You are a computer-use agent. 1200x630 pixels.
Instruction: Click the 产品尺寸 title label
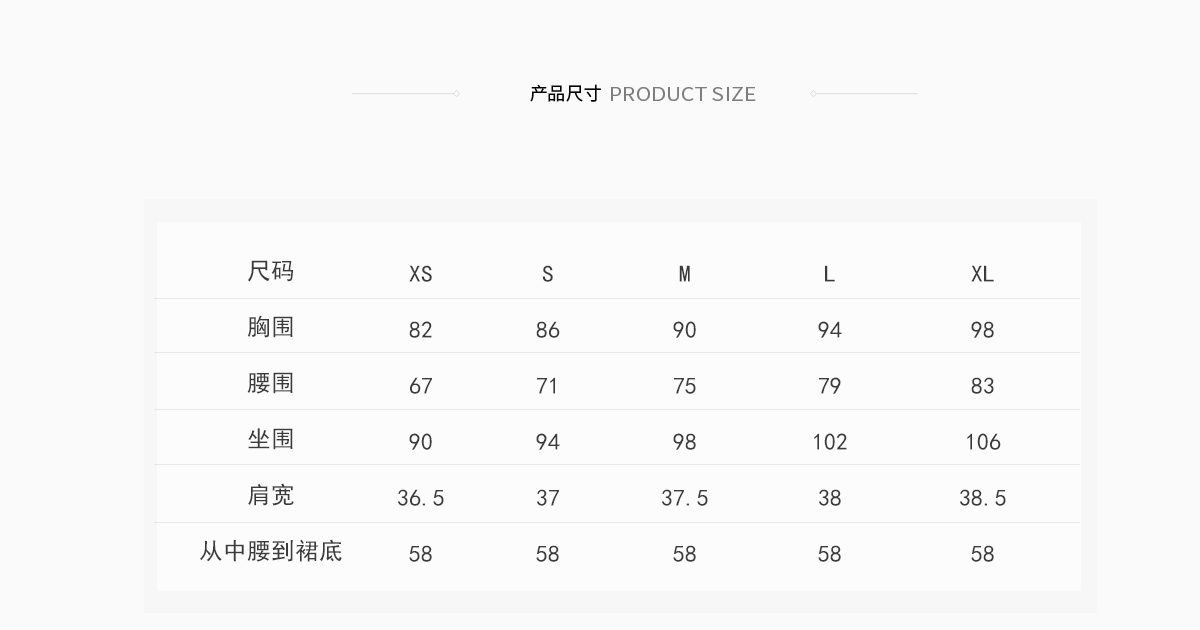click(565, 94)
